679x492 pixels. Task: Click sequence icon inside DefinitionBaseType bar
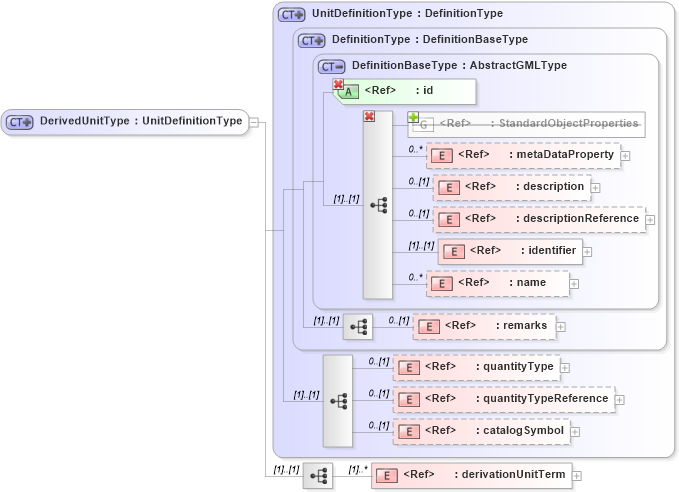[379, 205]
